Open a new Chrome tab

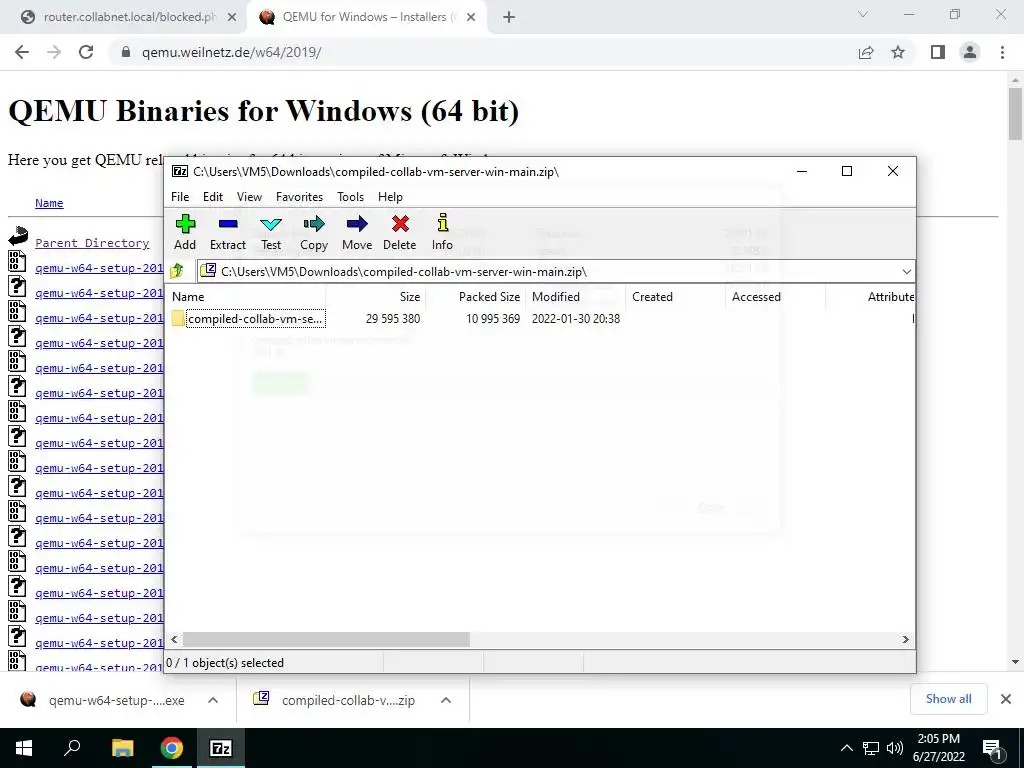tap(509, 17)
